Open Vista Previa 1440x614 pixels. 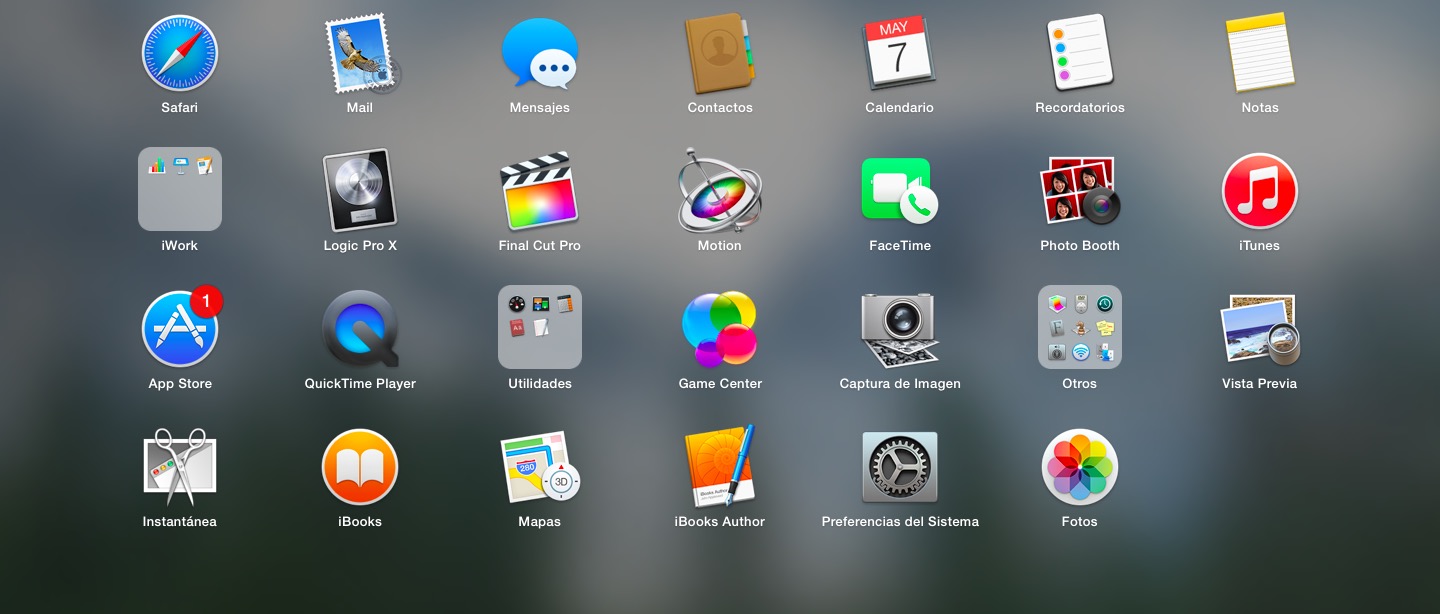[1260, 329]
